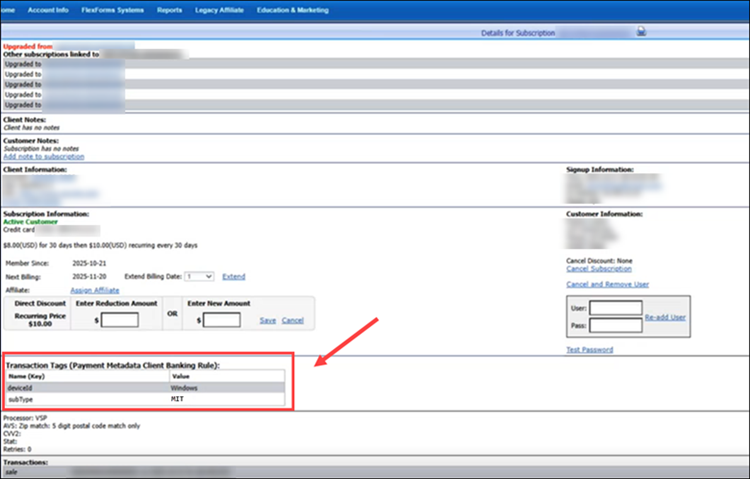Click the Cancel and Remove User link
750x479 pixels.
click(607, 284)
